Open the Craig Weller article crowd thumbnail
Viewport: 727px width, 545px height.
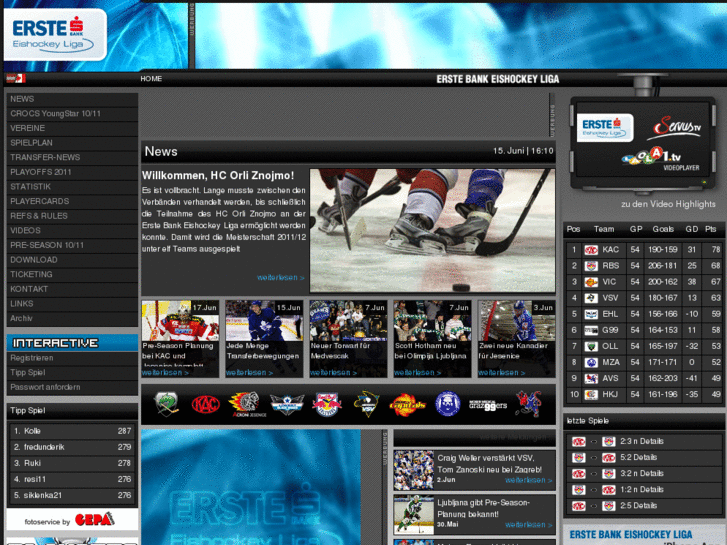(414, 470)
